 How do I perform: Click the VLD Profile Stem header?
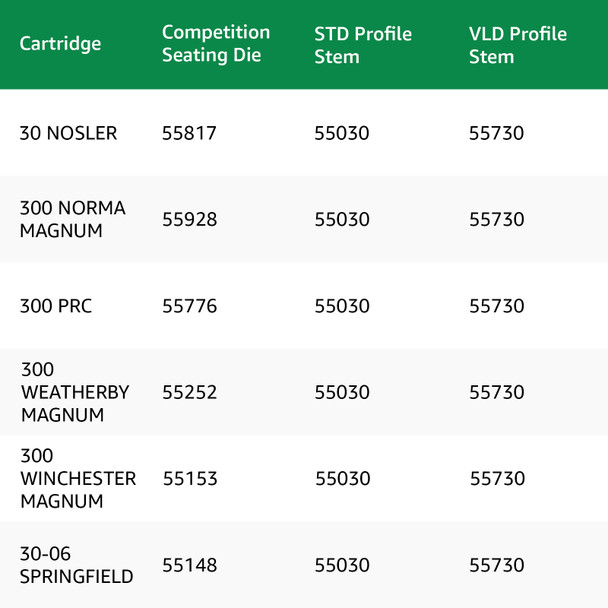click(518, 45)
